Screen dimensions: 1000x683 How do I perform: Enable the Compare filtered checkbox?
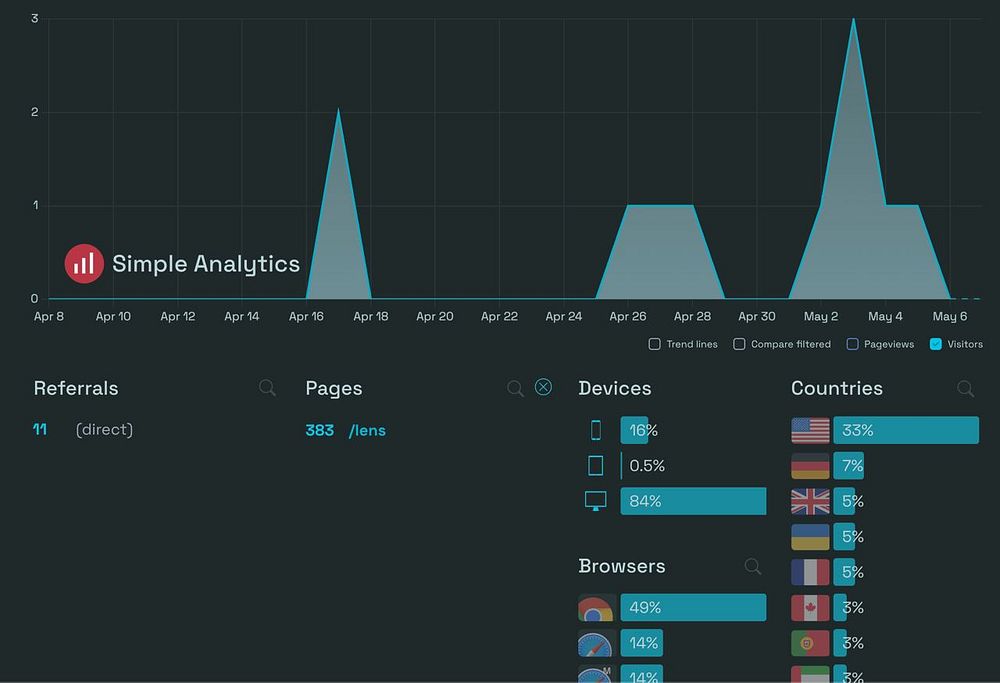[x=739, y=344]
